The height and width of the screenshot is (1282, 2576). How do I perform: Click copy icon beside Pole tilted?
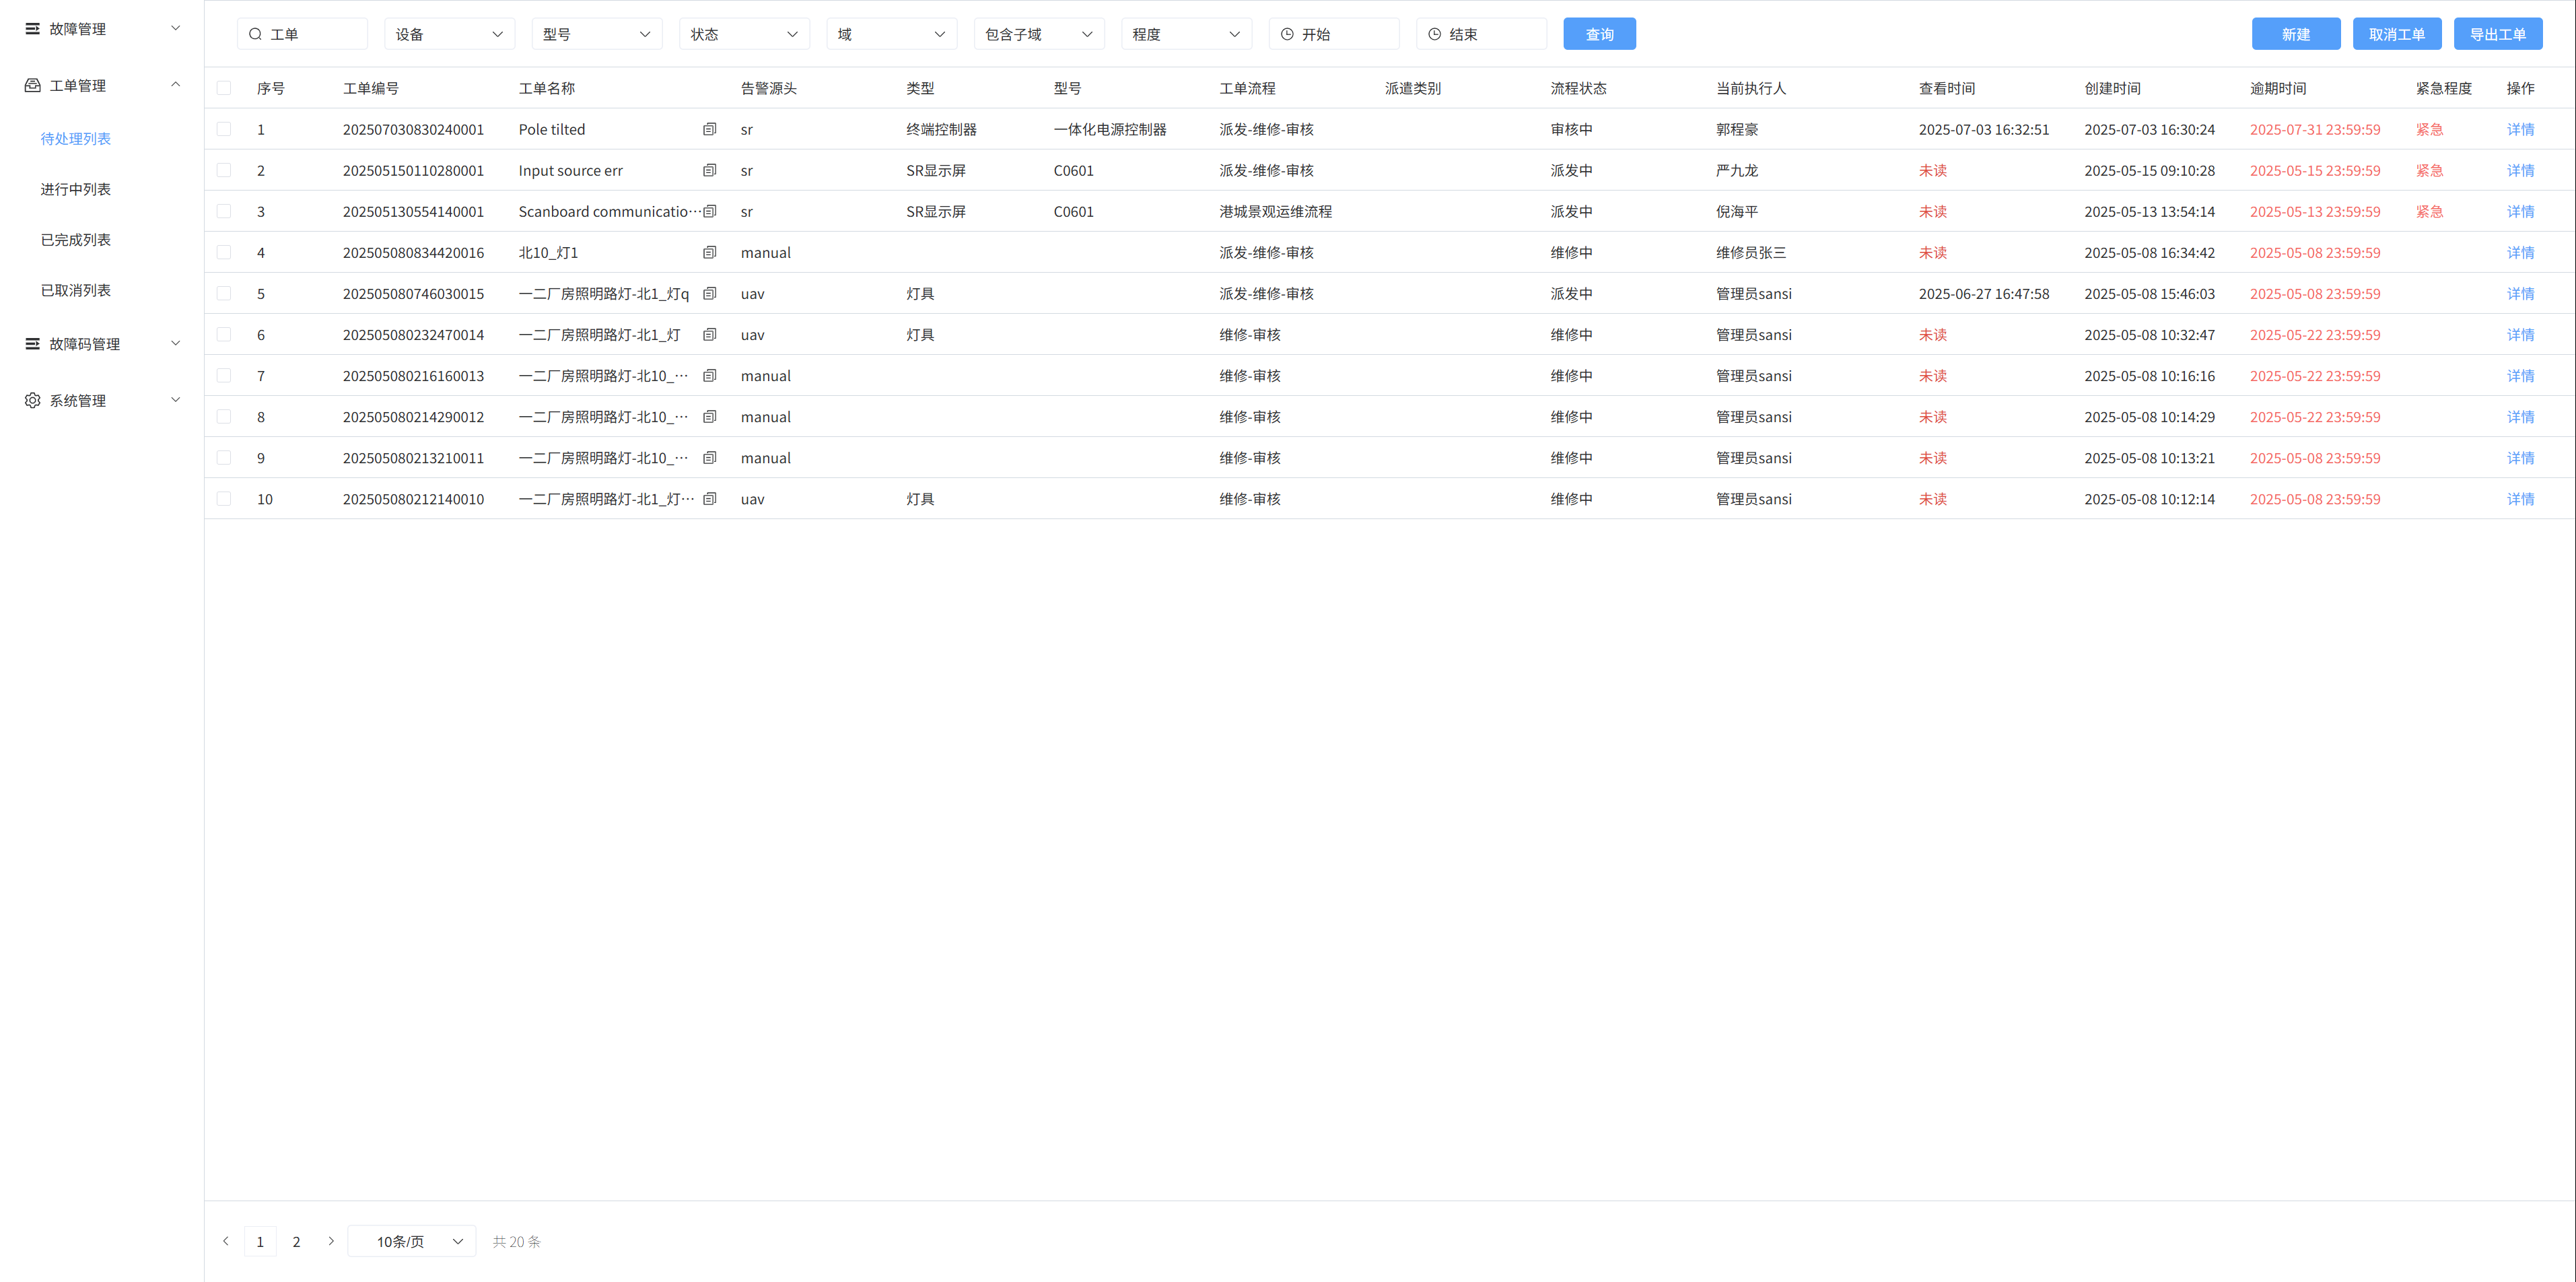[x=710, y=129]
